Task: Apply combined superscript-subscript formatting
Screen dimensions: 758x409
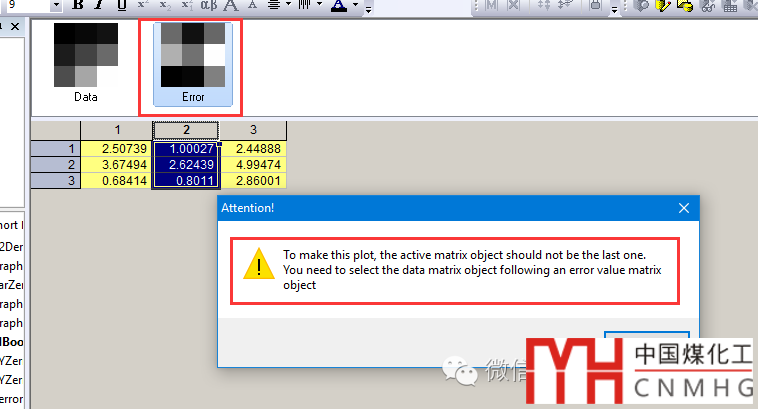Action: point(187,5)
